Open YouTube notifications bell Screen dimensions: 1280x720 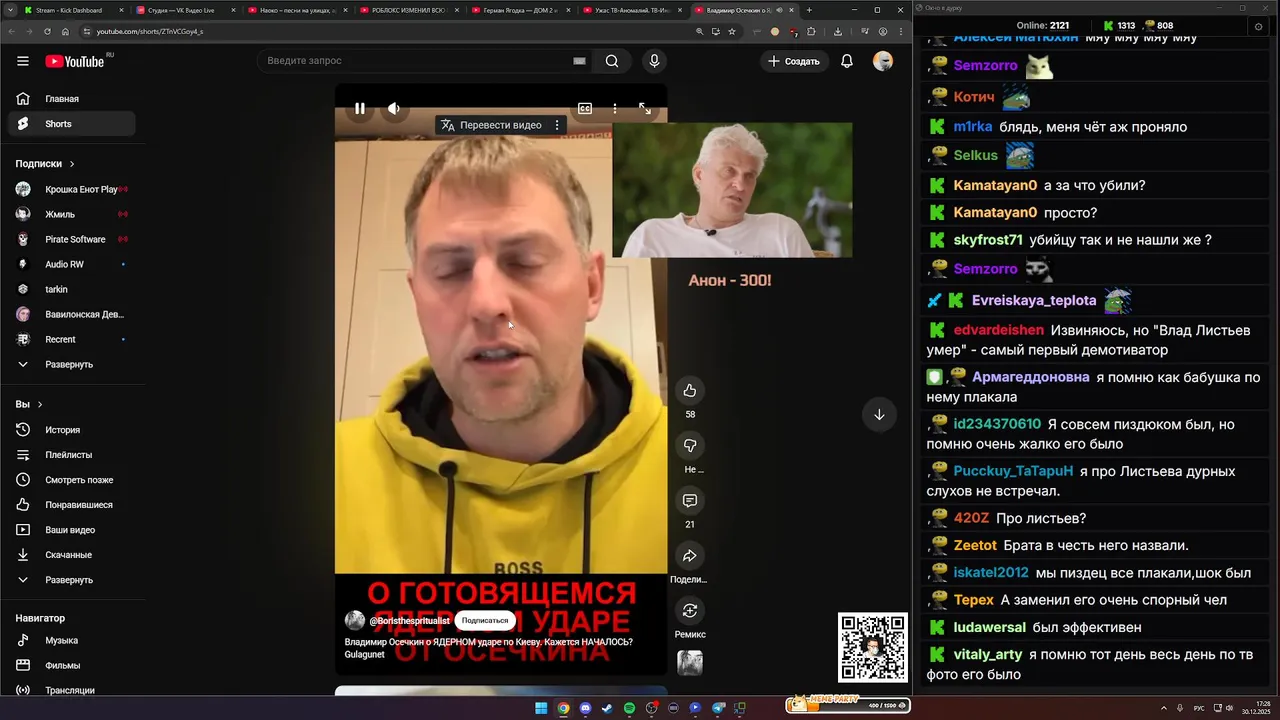(x=847, y=61)
